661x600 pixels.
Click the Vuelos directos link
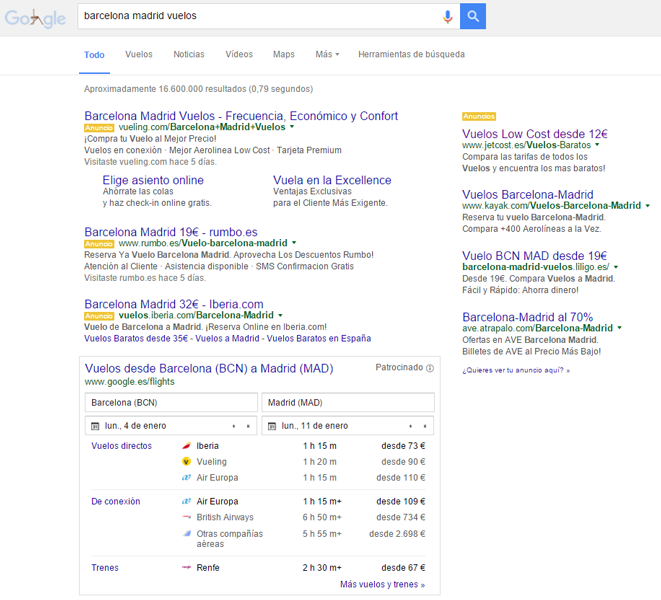click(x=121, y=446)
